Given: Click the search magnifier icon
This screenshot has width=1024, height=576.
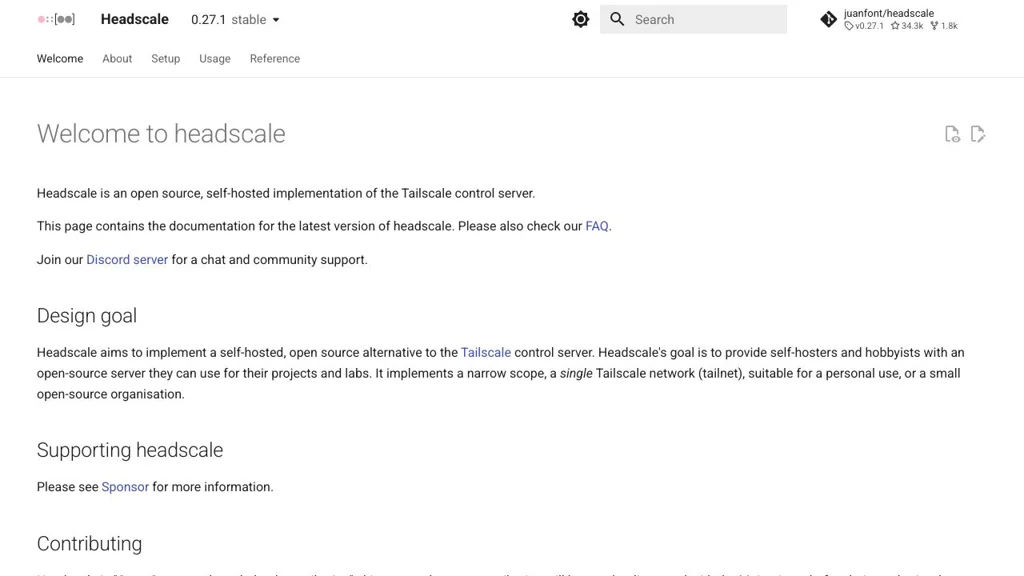Looking at the screenshot, I should pyautogui.click(x=617, y=19).
